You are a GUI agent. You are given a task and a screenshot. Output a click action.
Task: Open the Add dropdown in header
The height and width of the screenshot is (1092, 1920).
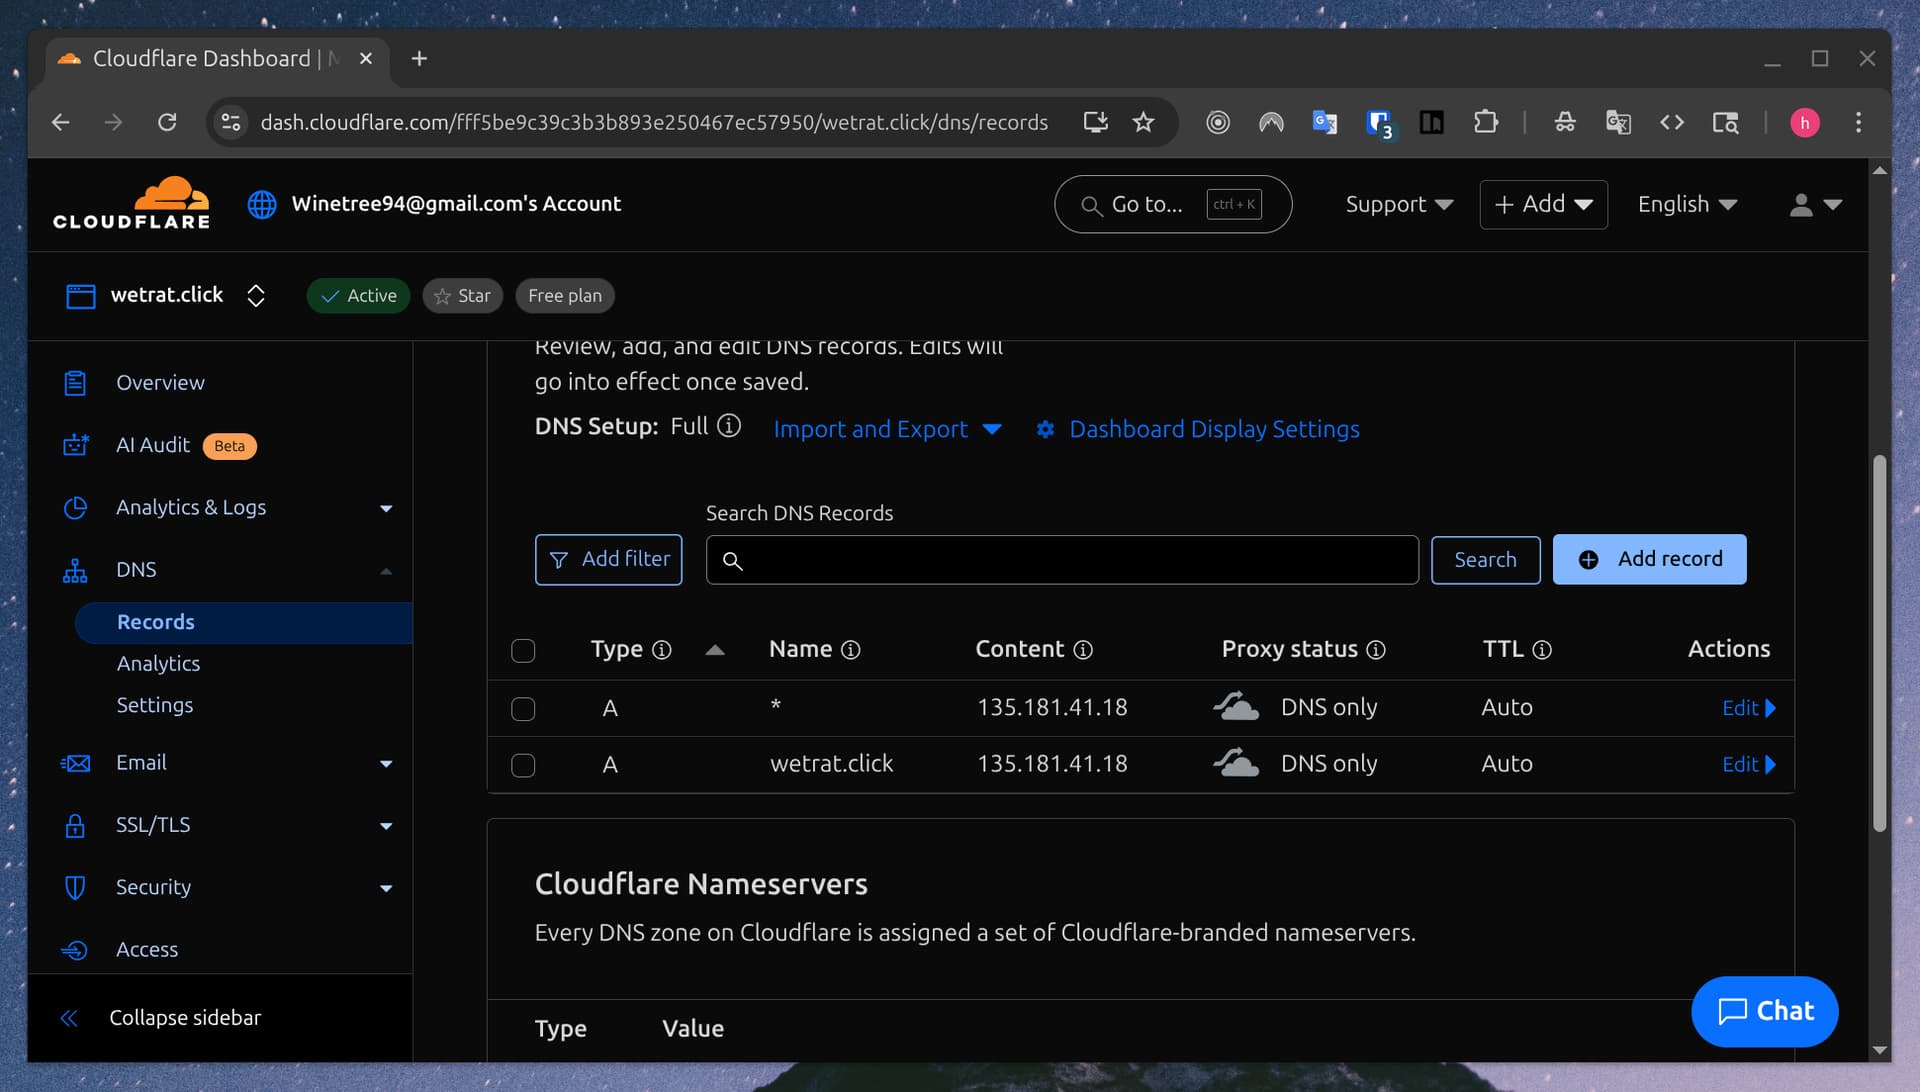tap(1544, 204)
